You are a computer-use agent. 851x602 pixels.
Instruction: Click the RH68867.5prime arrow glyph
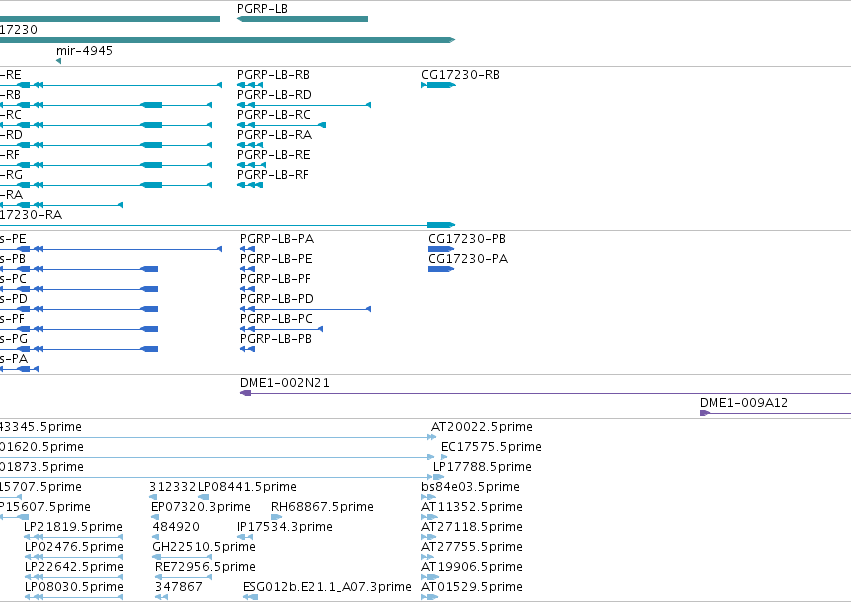(276, 517)
